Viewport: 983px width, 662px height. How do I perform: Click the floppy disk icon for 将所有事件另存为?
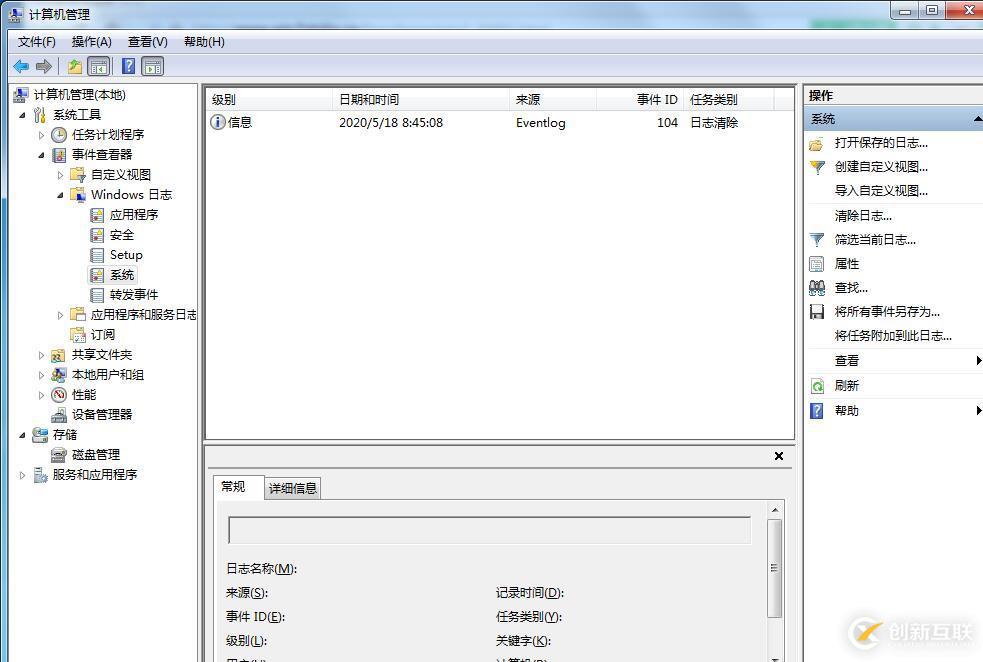(817, 312)
